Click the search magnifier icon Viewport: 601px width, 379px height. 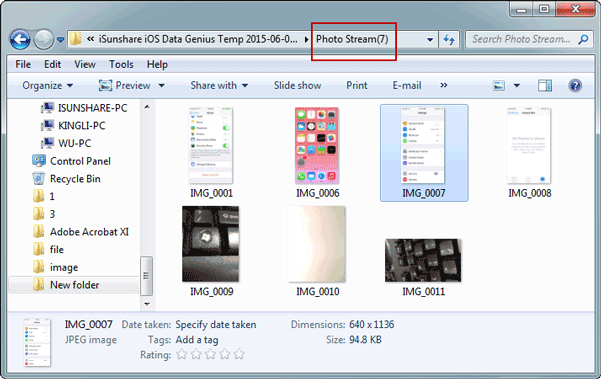click(x=583, y=39)
